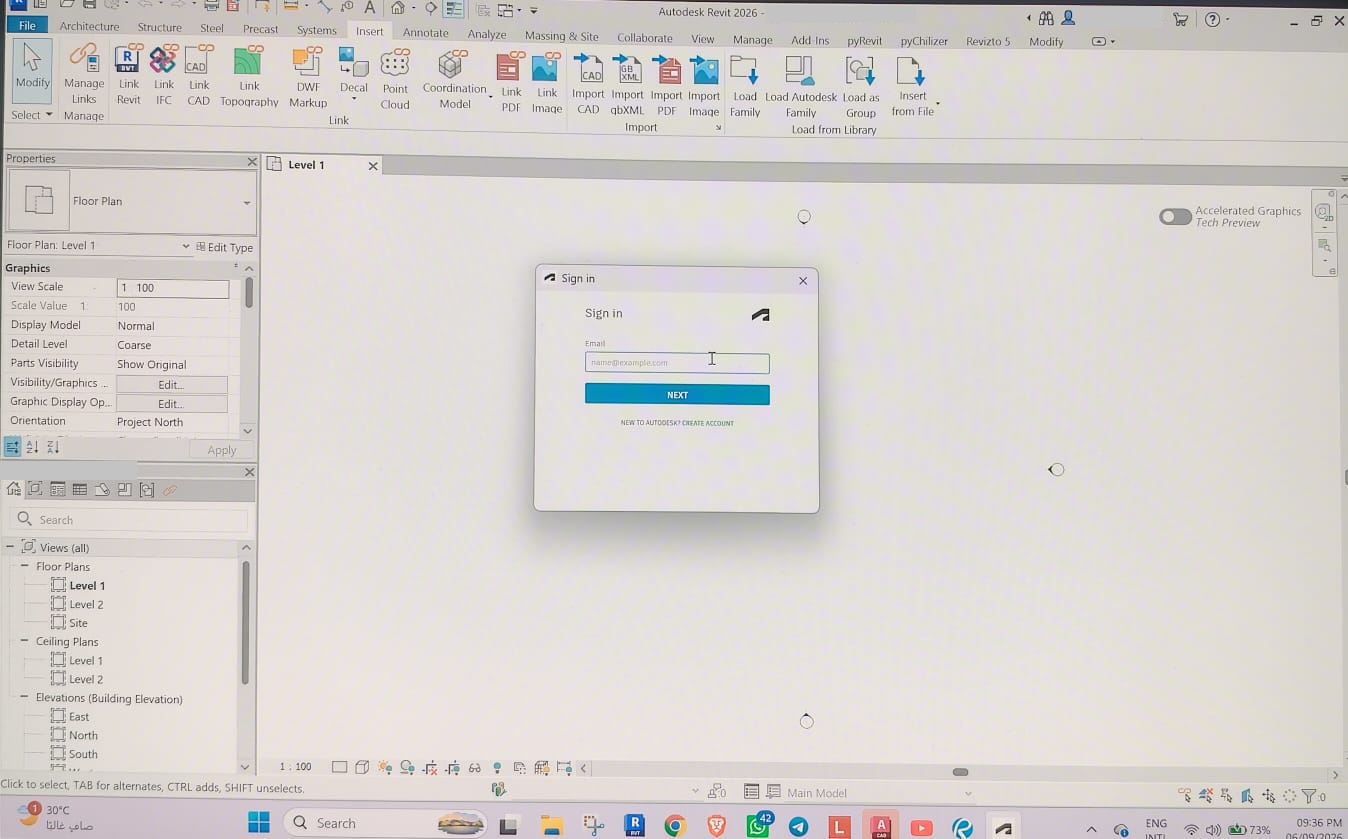Collapse the Ceiling Plans group

[x=25, y=641]
